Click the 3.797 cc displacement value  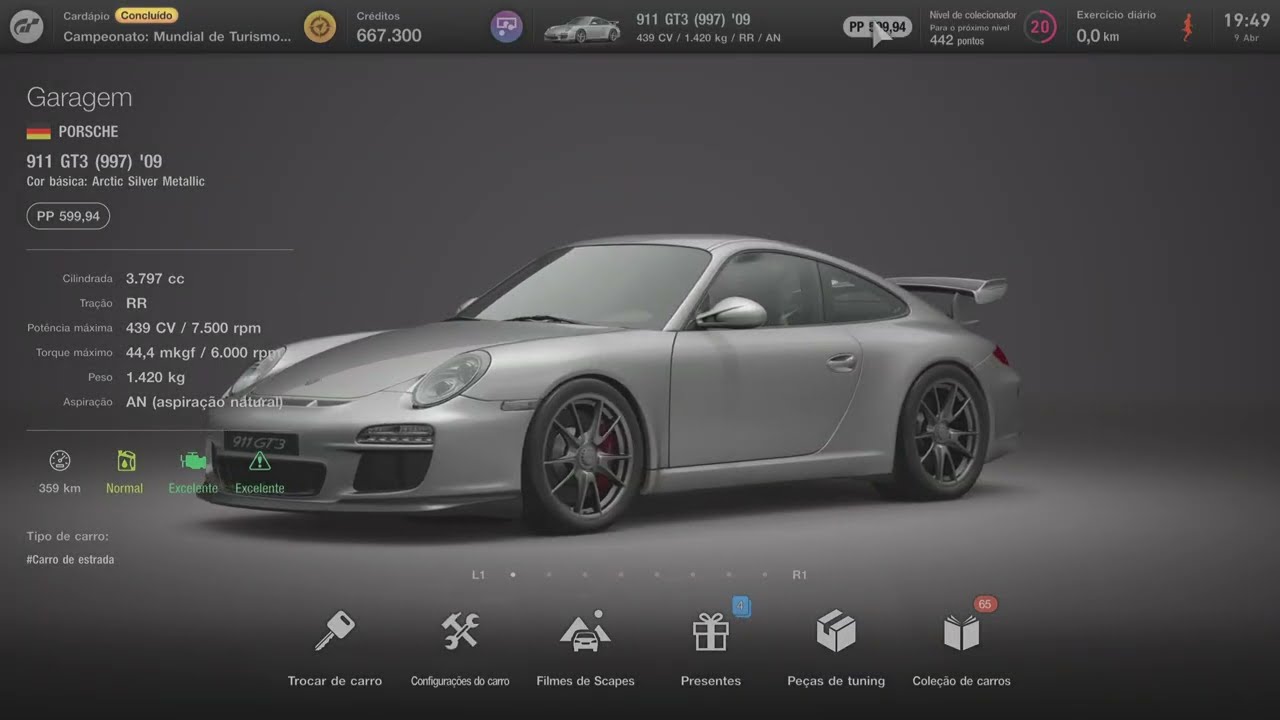[x=155, y=278]
